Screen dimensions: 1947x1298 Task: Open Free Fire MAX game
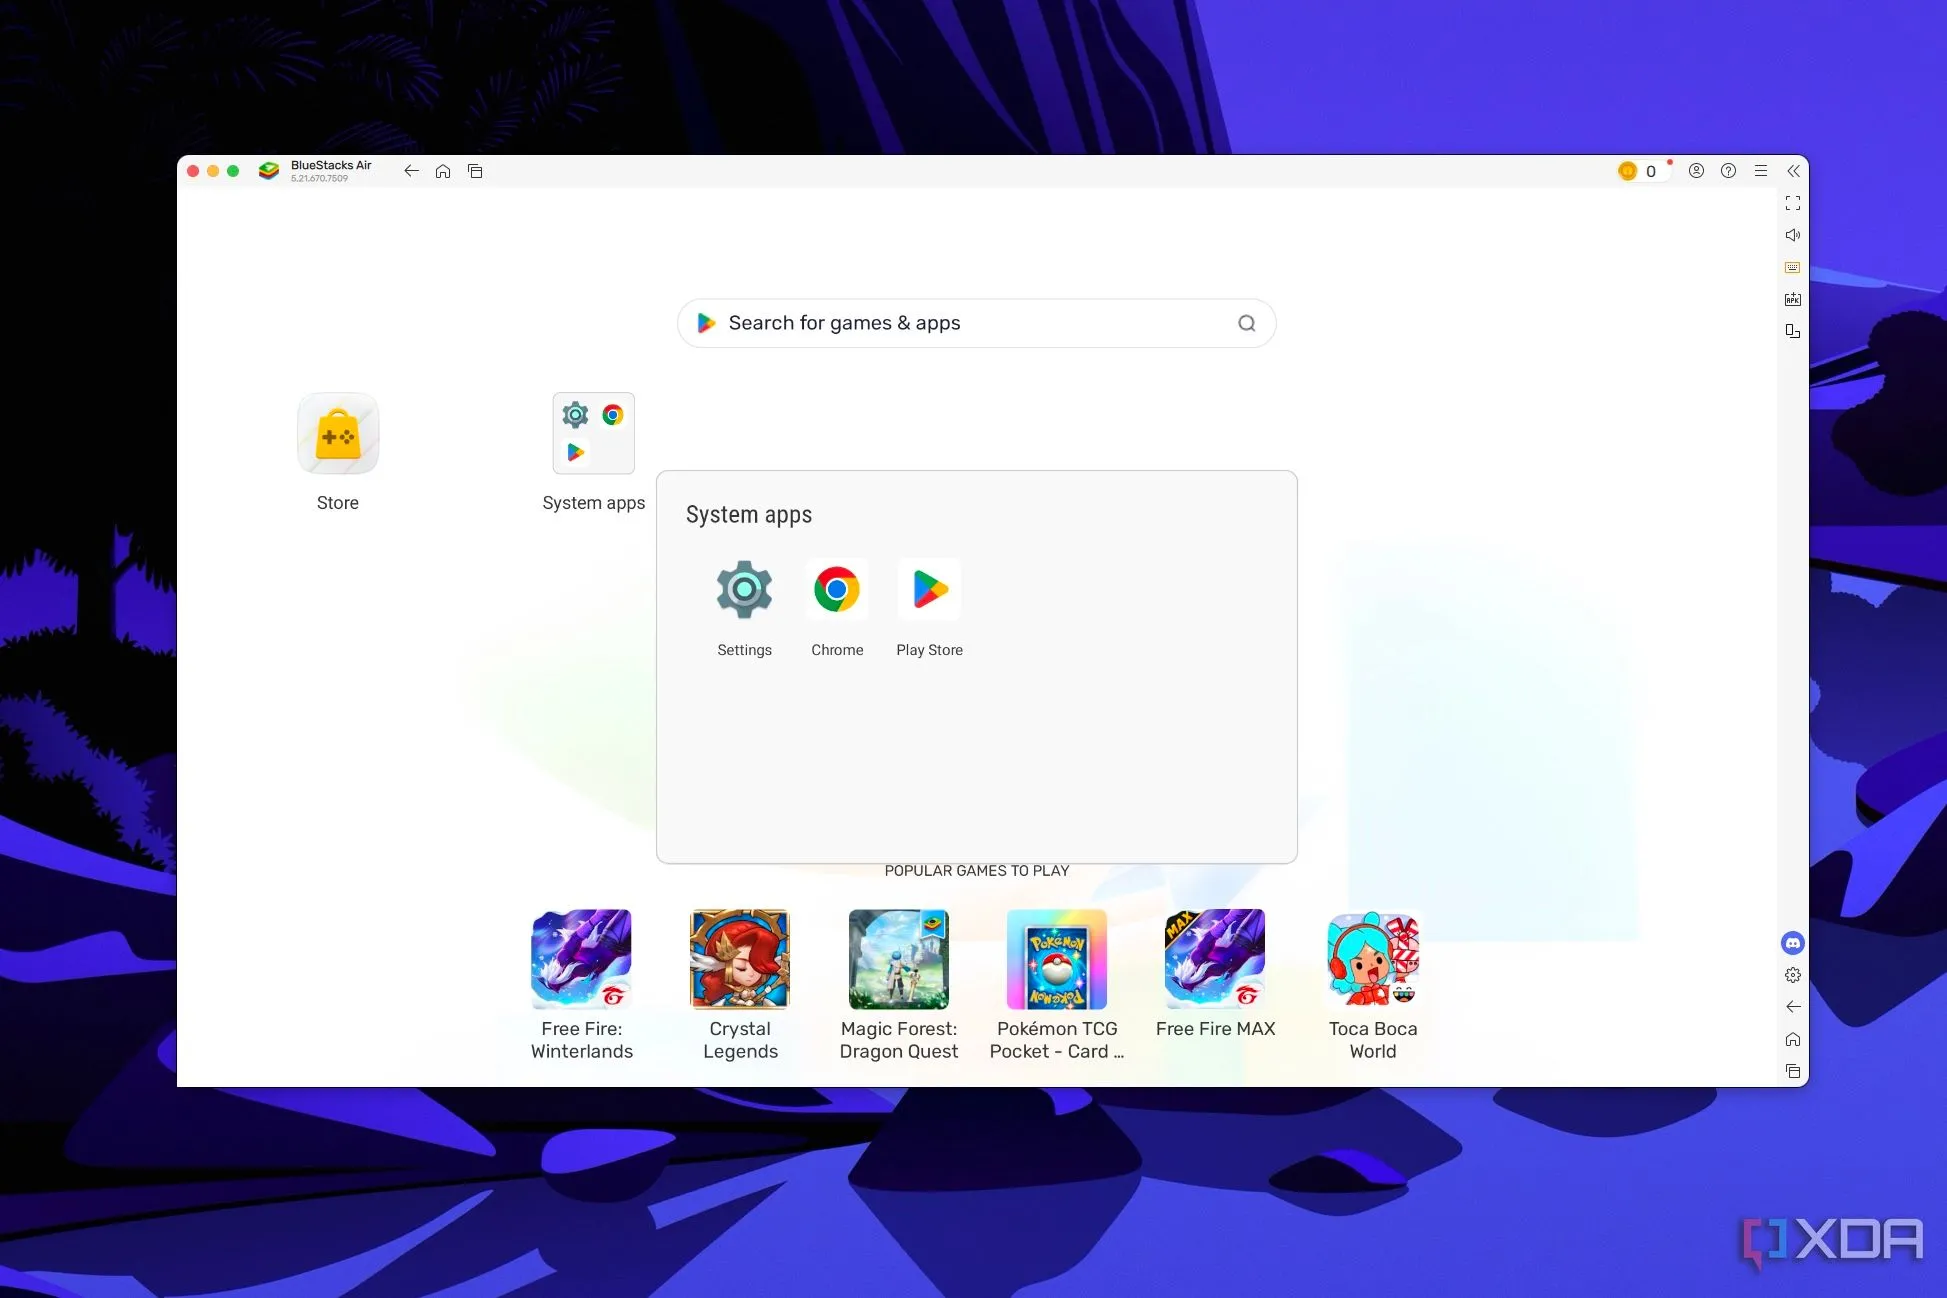click(1215, 959)
